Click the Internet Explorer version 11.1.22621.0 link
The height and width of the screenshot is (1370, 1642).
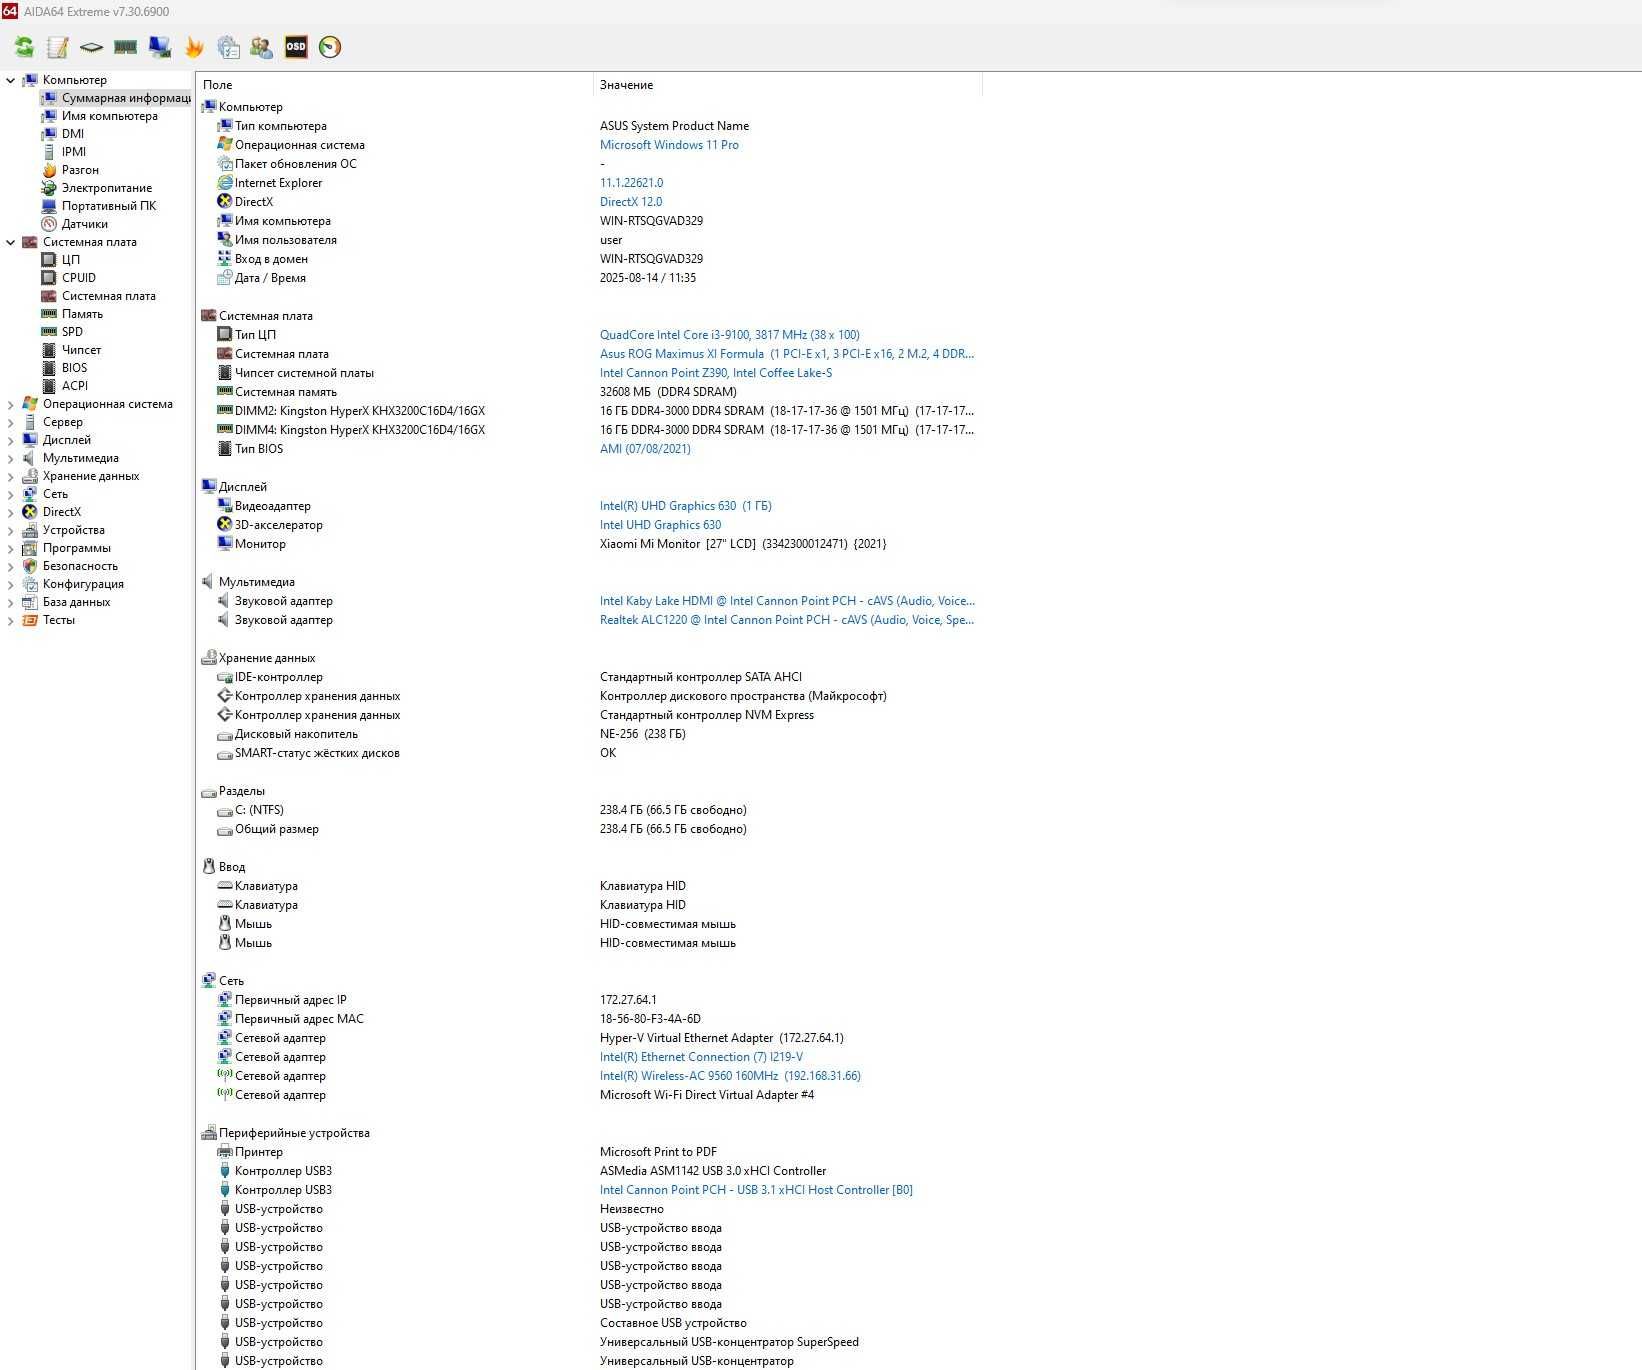631,183
